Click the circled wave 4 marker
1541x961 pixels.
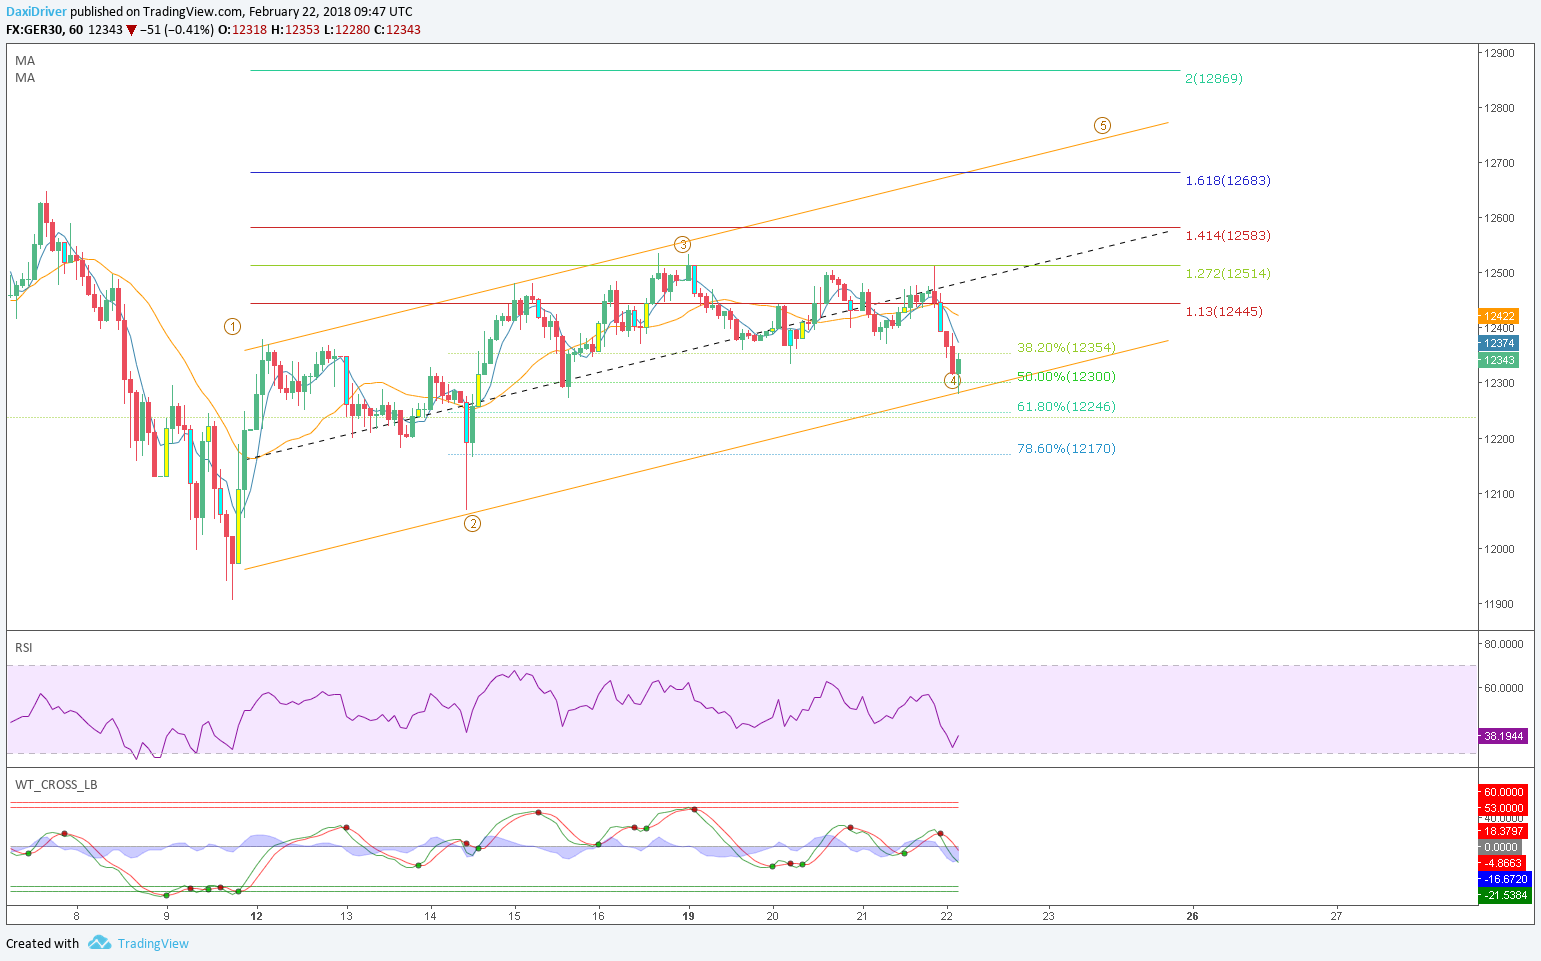pyautogui.click(x=953, y=380)
